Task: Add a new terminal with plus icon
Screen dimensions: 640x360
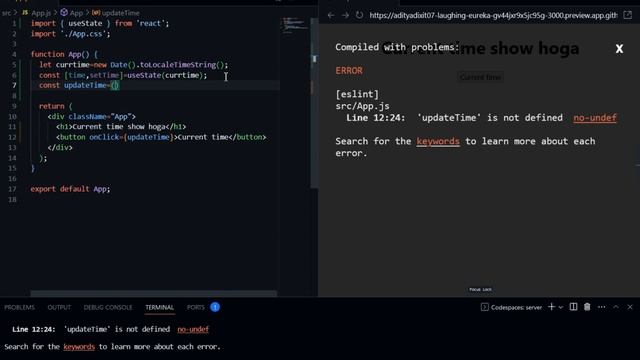Action: [551, 307]
